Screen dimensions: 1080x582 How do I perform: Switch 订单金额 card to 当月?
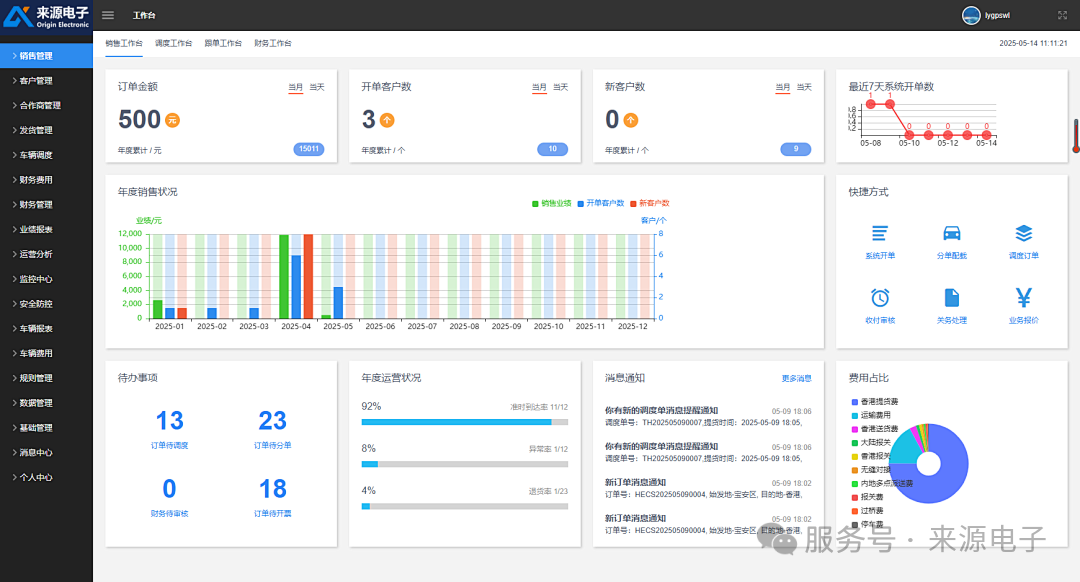point(295,87)
